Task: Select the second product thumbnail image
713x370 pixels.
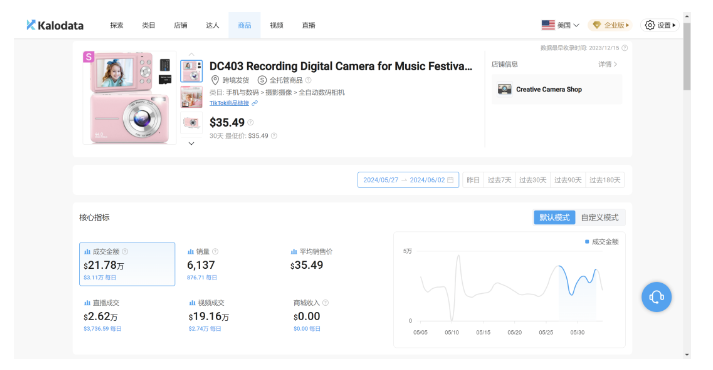Action: coord(191,96)
